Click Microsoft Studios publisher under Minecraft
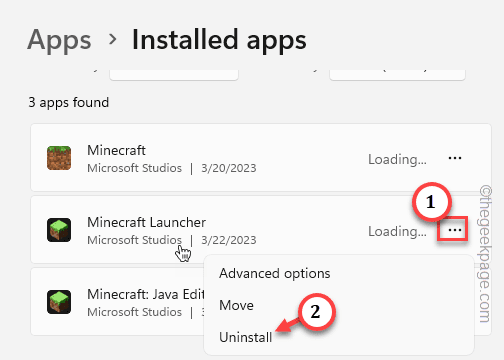The height and width of the screenshot is (360, 504). pos(134,168)
